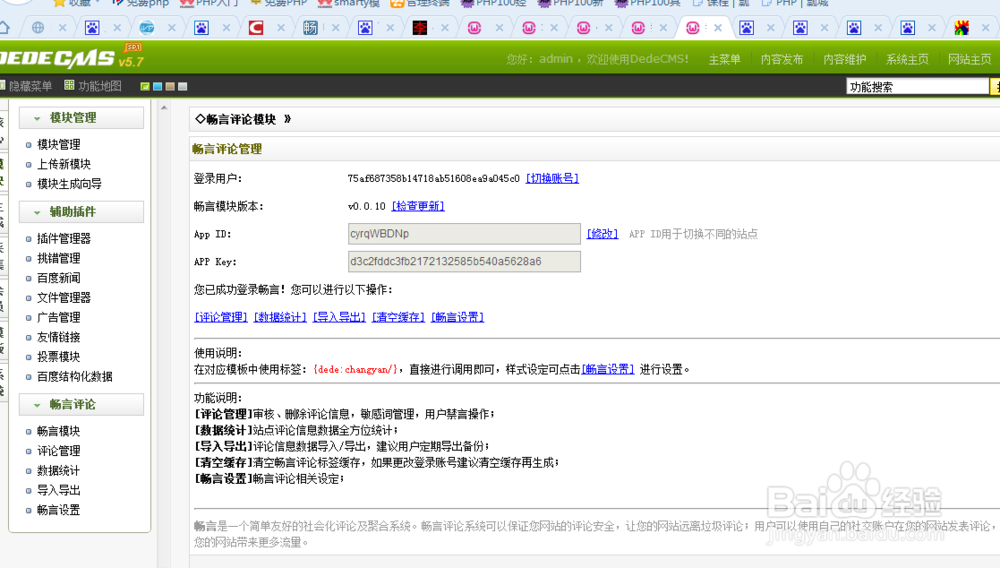Screen dimensions: 1000x568
Task: Click the red {dede:changyan/} tag text
Action: coord(356,370)
